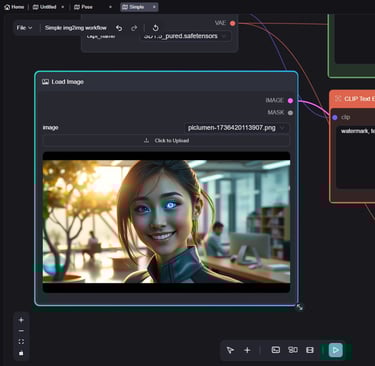Open the Home tab

14,7
